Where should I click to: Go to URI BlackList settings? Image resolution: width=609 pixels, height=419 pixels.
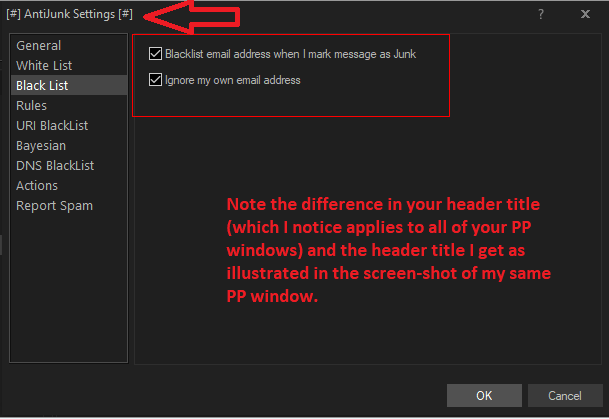(68, 125)
